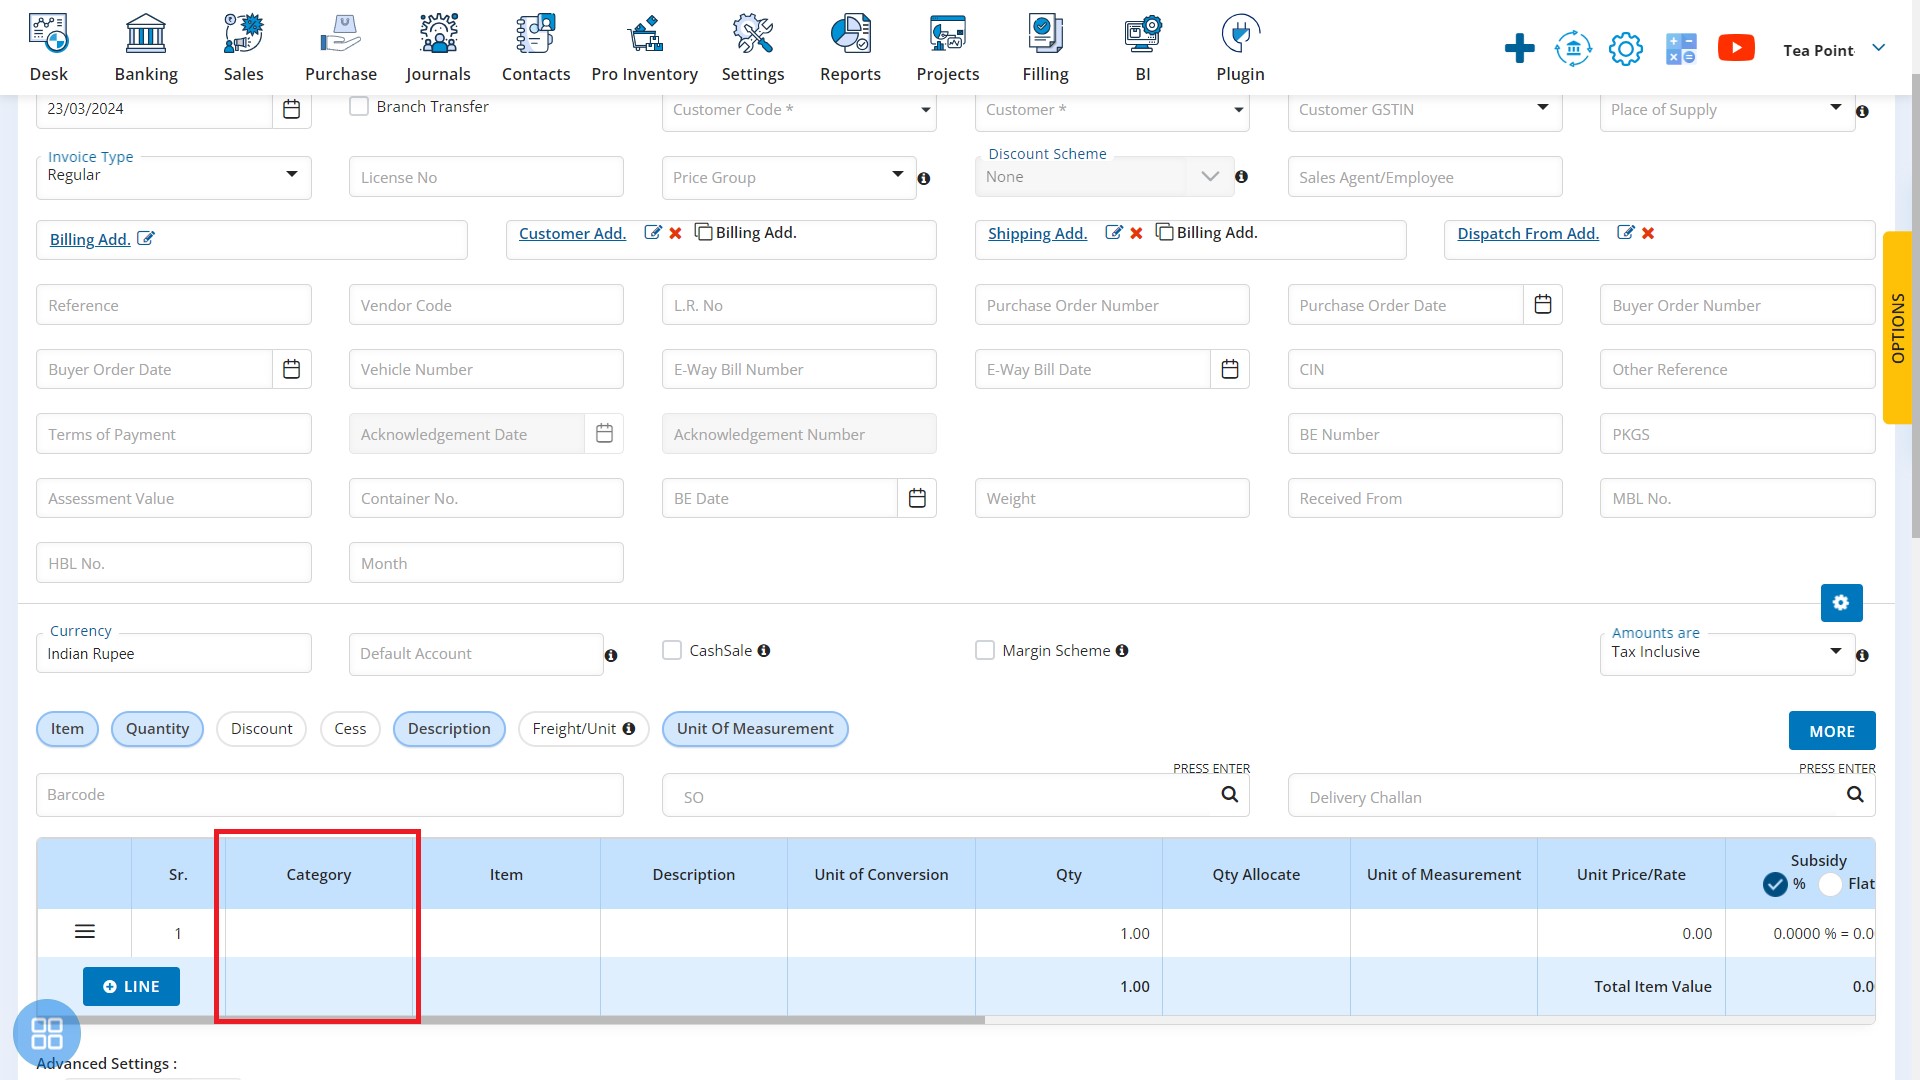Remove Customer Add. with red cross
1920x1080 pixels.
coord(675,233)
